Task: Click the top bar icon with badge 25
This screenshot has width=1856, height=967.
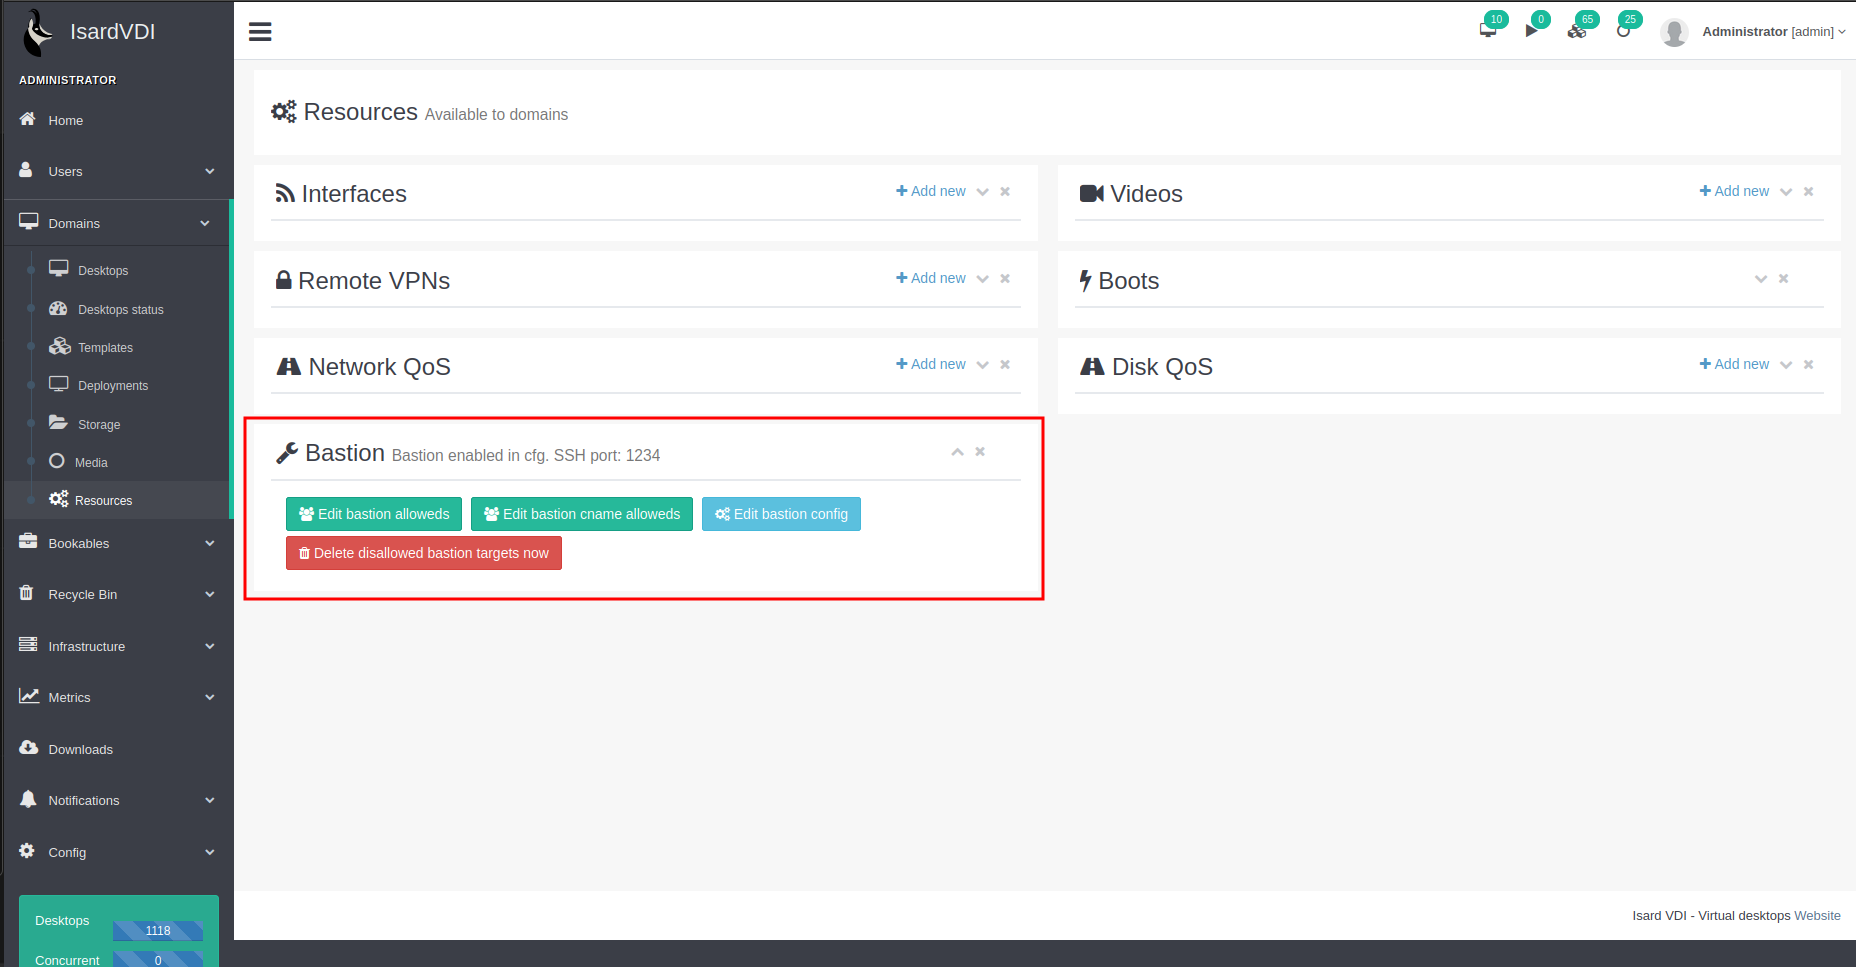Action: [1622, 31]
